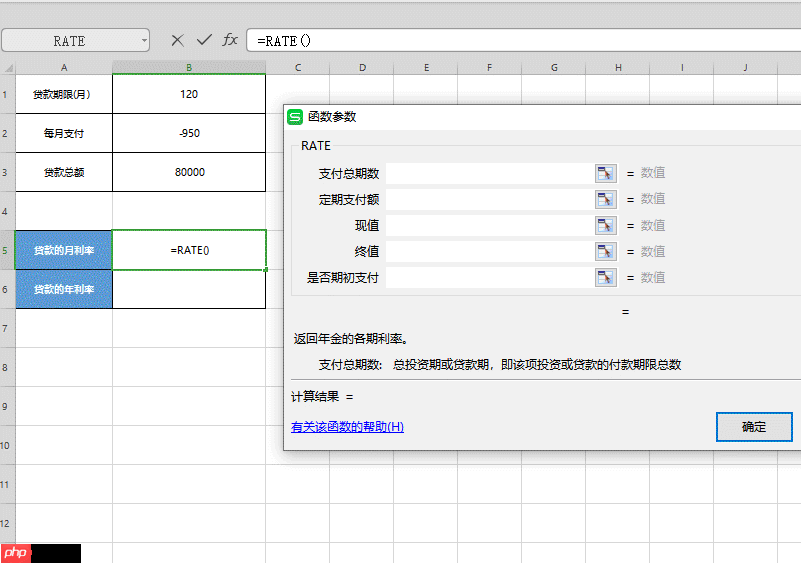Click range selector icon for 是否期初支付
Image resolution: width=801 pixels, height=563 pixels.
coord(605,277)
